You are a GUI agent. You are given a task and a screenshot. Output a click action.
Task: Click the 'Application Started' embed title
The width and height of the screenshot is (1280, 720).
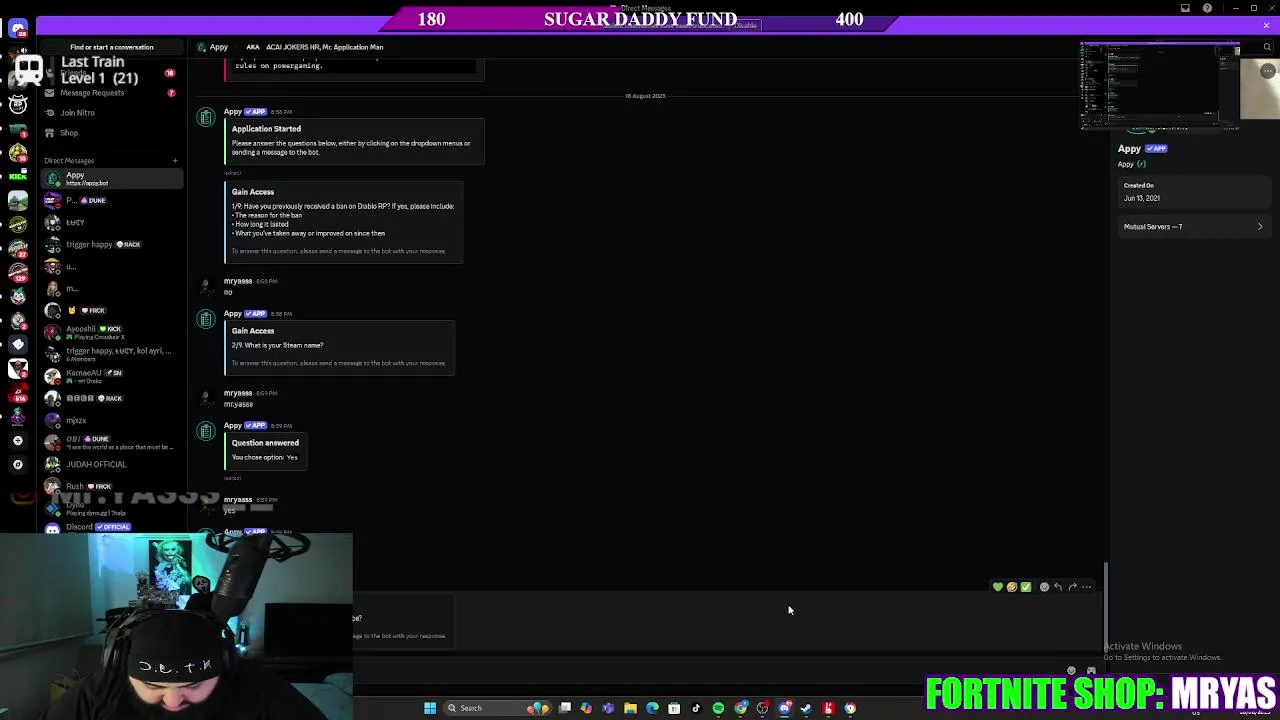tap(266, 129)
